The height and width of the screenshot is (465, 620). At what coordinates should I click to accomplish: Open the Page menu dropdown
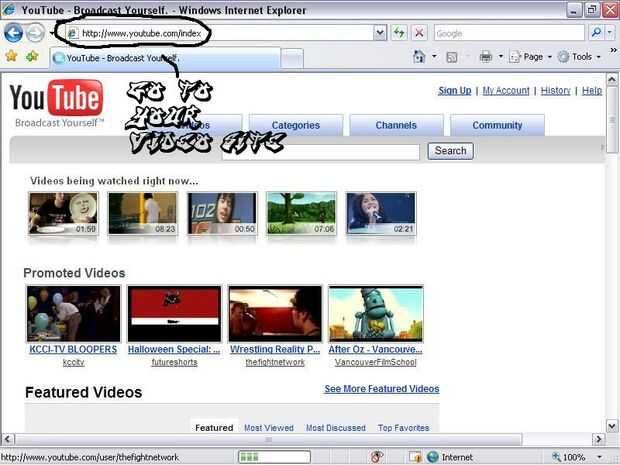click(531, 57)
